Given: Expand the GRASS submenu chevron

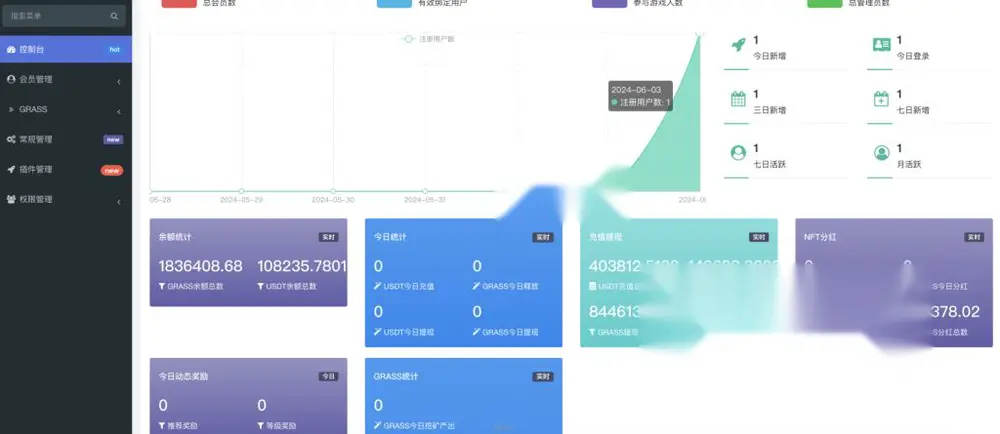Looking at the screenshot, I should point(119,112).
